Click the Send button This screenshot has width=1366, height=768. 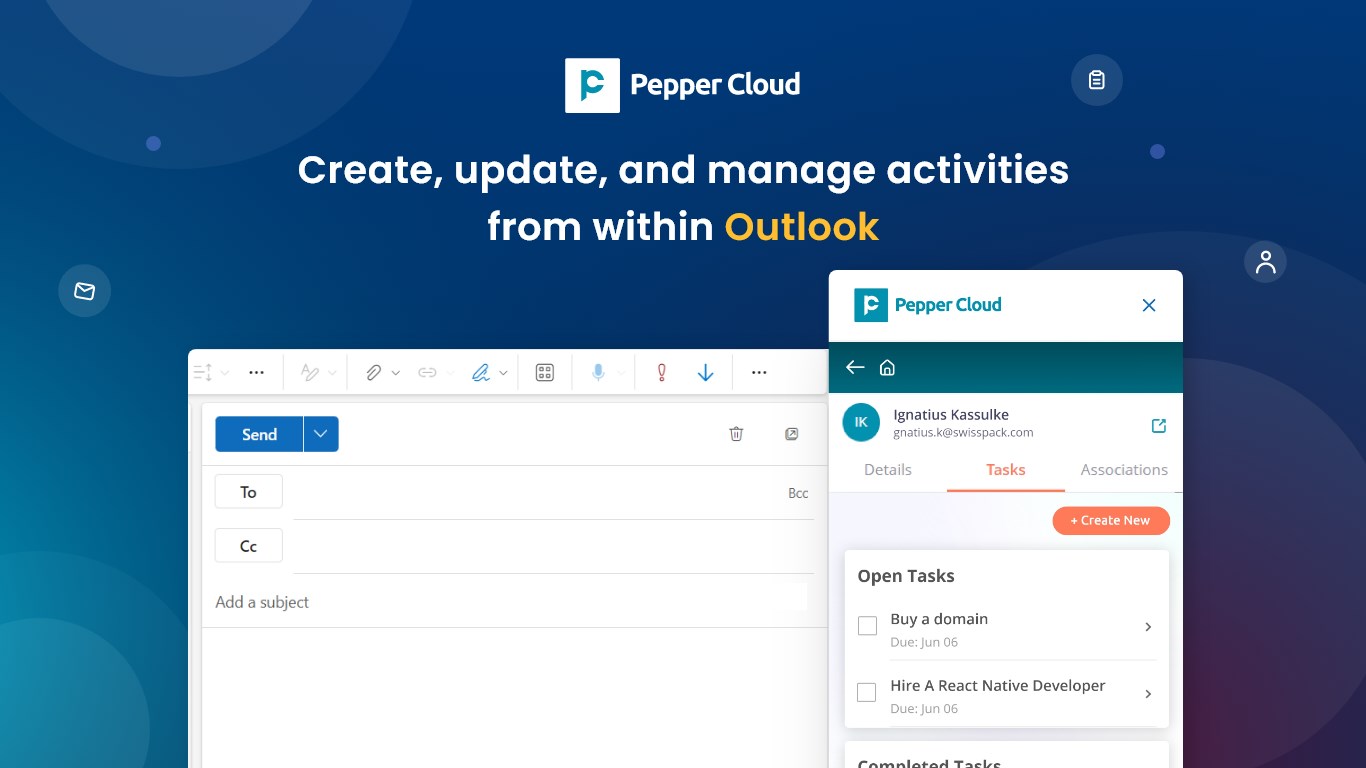click(x=259, y=434)
